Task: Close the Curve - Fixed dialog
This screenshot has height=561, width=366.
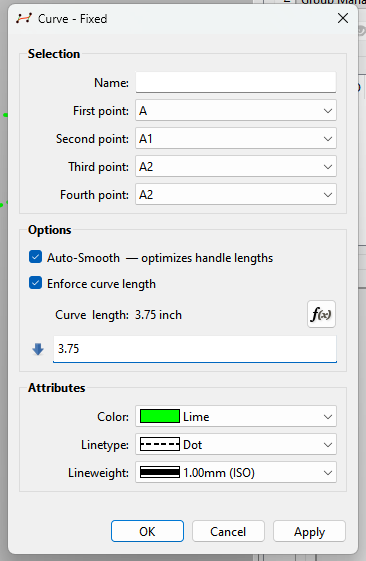Action: click(343, 18)
